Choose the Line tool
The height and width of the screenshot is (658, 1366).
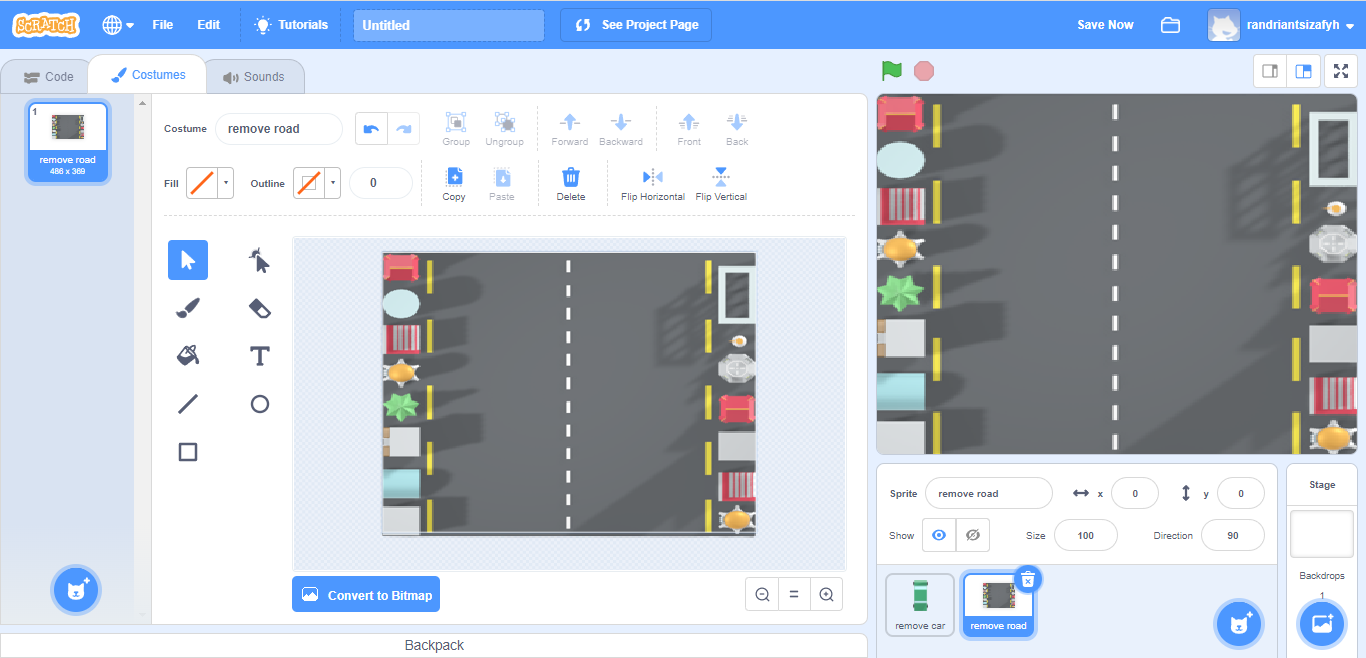188,404
